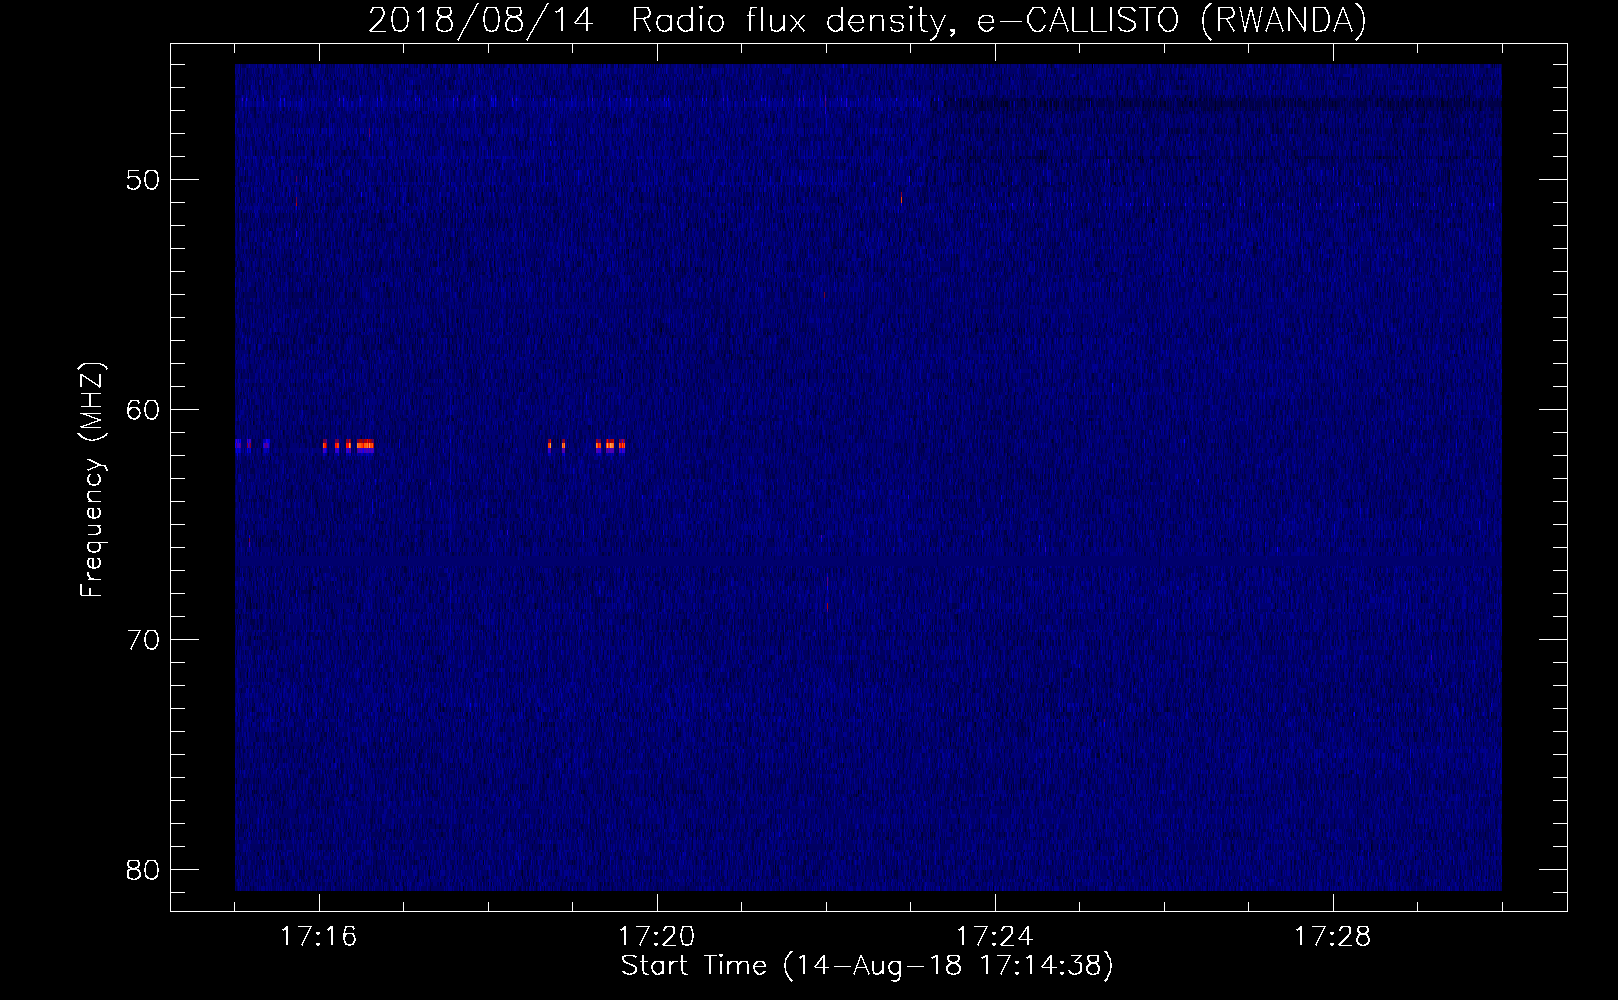This screenshot has height=1000, width=1618.
Task: Click the plot title '2018/08/14 Radio flux density'
Action: pyautogui.click(x=867, y=20)
